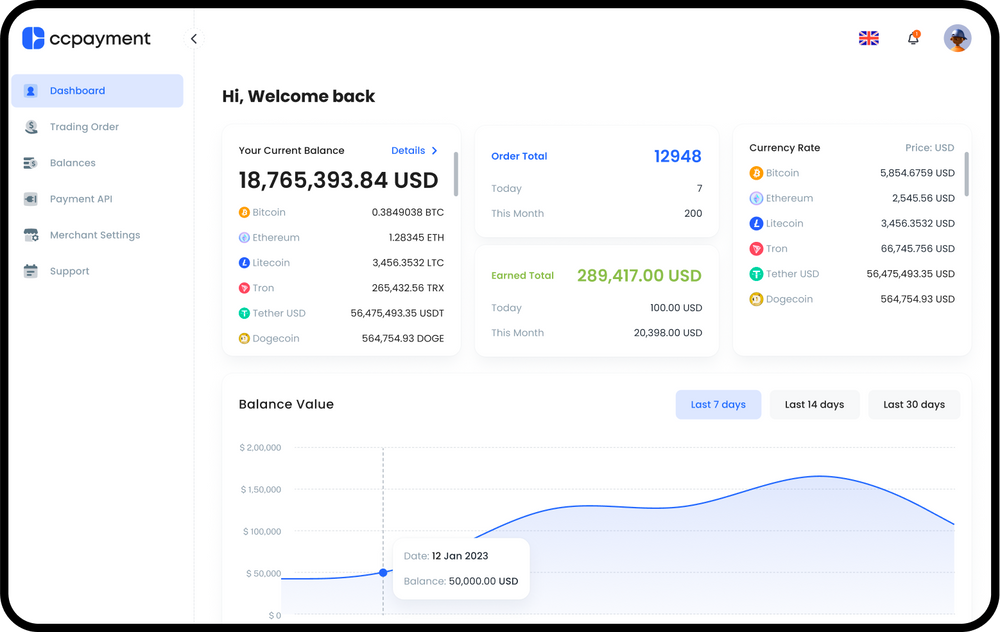Click the Tron icon in Current Balance
This screenshot has height=632, width=1000.
[244, 288]
